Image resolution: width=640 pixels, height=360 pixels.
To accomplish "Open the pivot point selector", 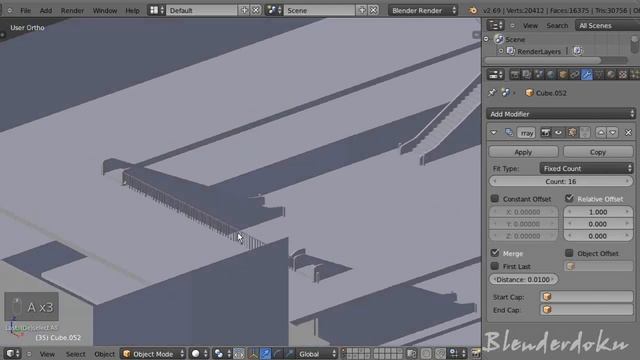I will (222, 353).
